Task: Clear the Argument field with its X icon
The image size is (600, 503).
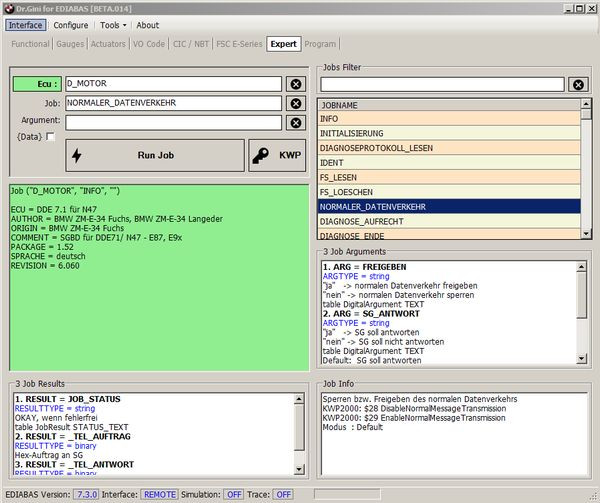Action: pyautogui.click(x=296, y=122)
